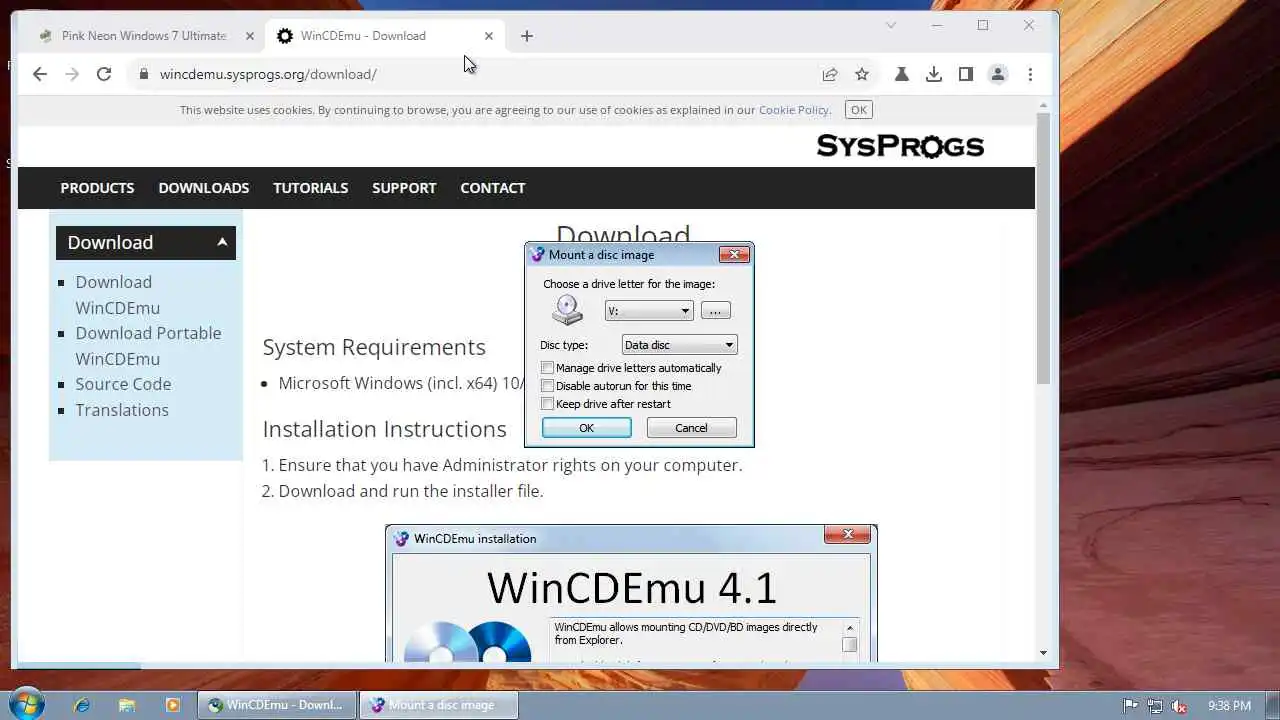Open the CONTACT menu
This screenshot has width=1280, height=720.
493,188
